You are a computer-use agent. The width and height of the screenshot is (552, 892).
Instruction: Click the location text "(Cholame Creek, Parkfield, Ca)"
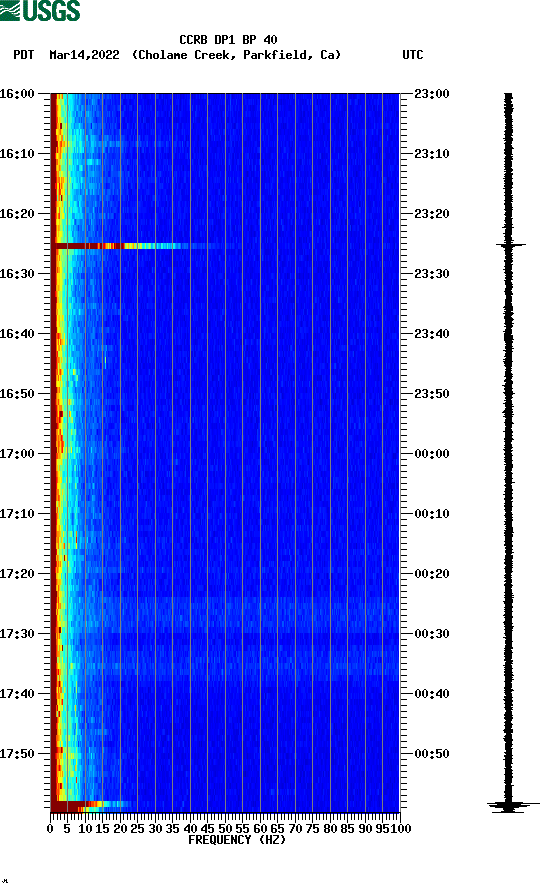[236, 55]
